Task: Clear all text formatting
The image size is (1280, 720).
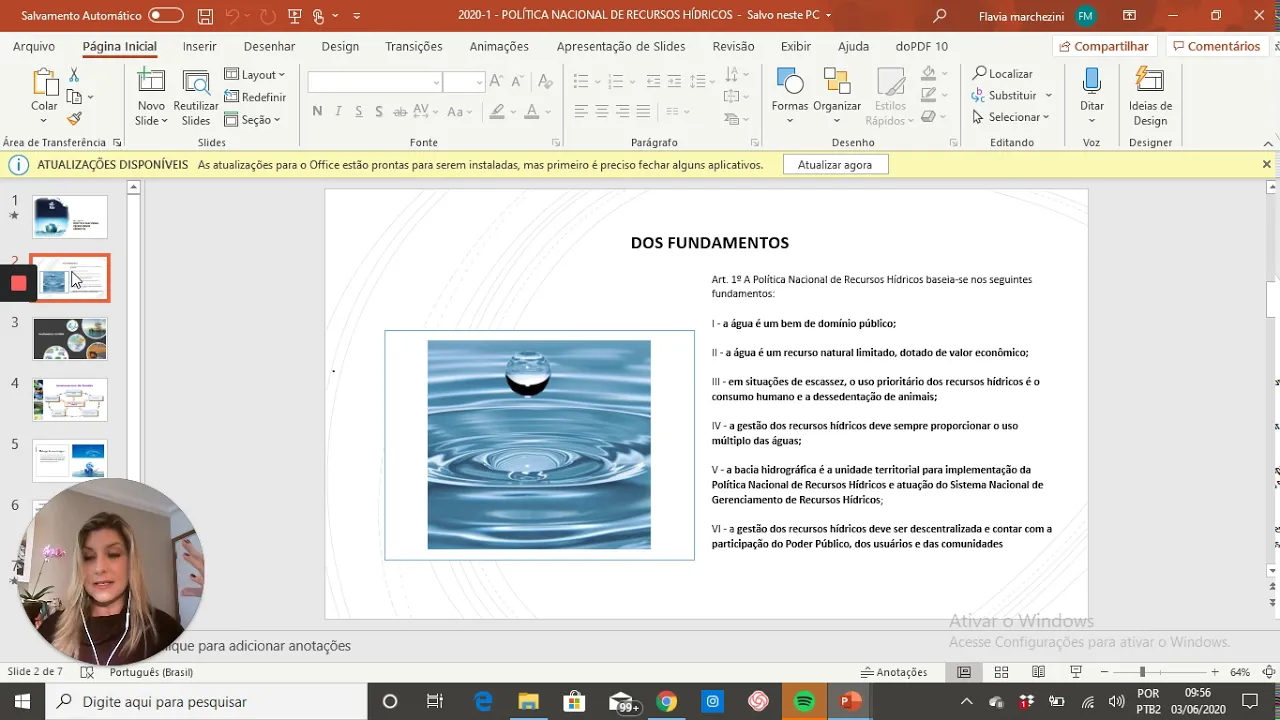Action: (x=545, y=82)
